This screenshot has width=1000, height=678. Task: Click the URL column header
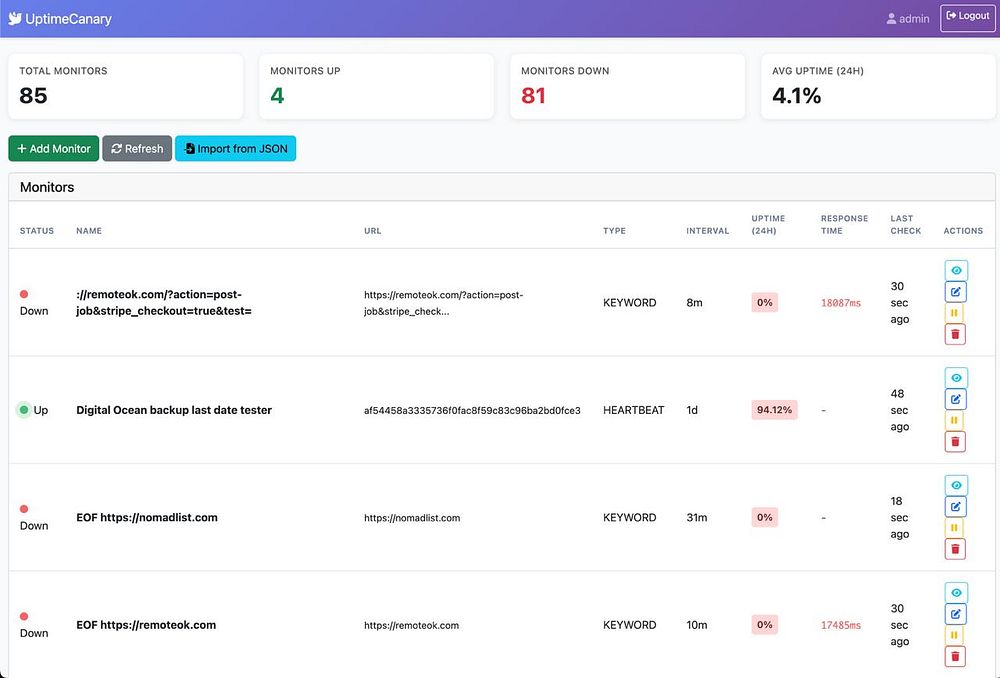(372, 231)
